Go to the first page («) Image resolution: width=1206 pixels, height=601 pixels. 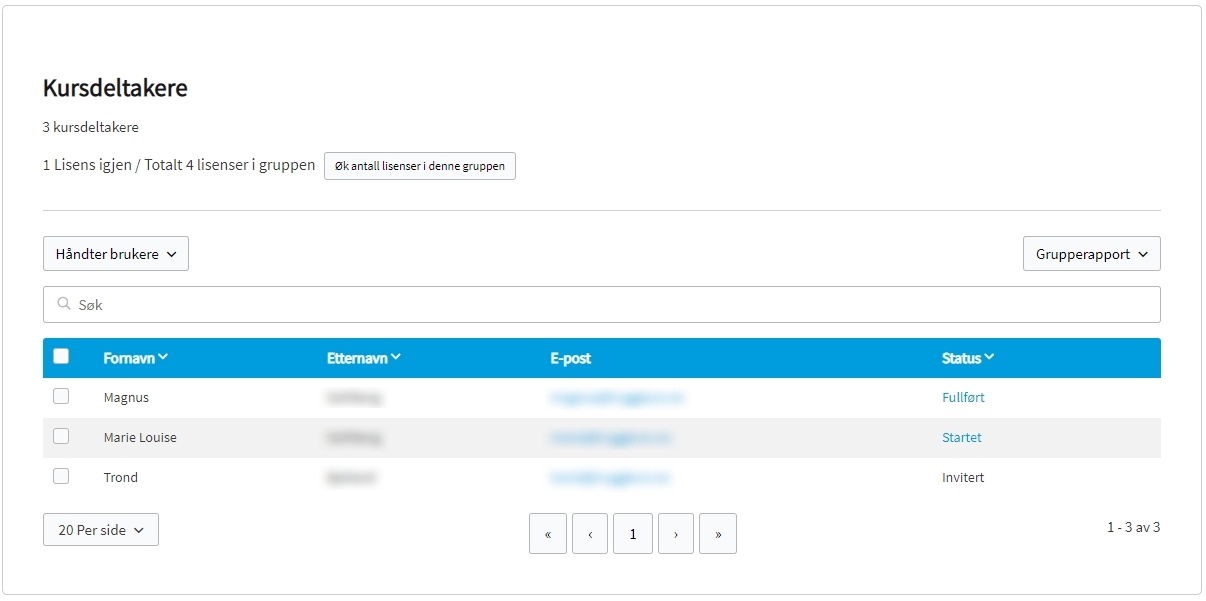[548, 534]
